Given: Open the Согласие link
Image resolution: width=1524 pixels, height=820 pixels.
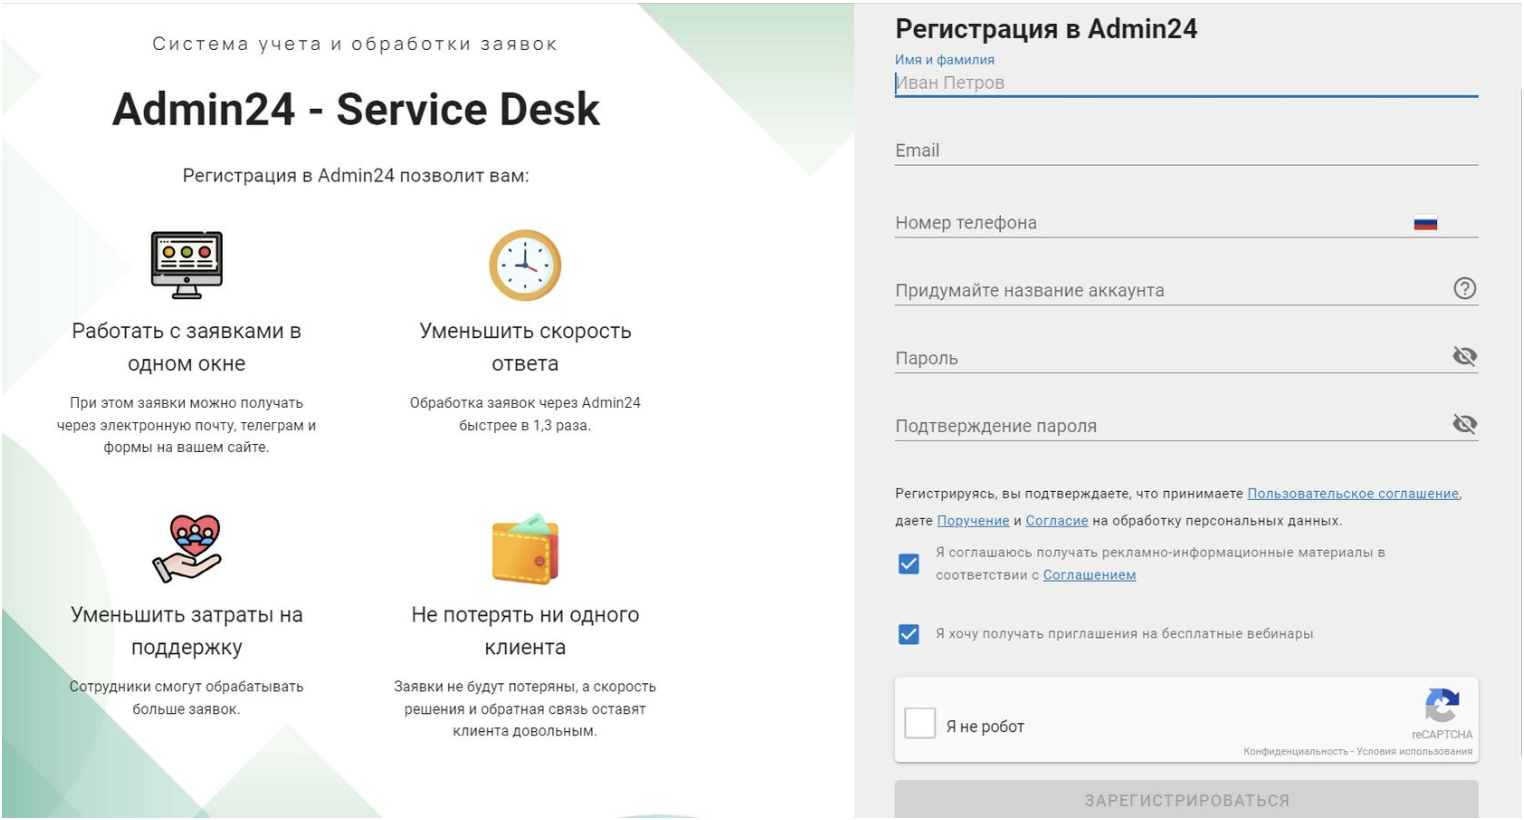Looking at the screenshot, I should [1057, 521].
